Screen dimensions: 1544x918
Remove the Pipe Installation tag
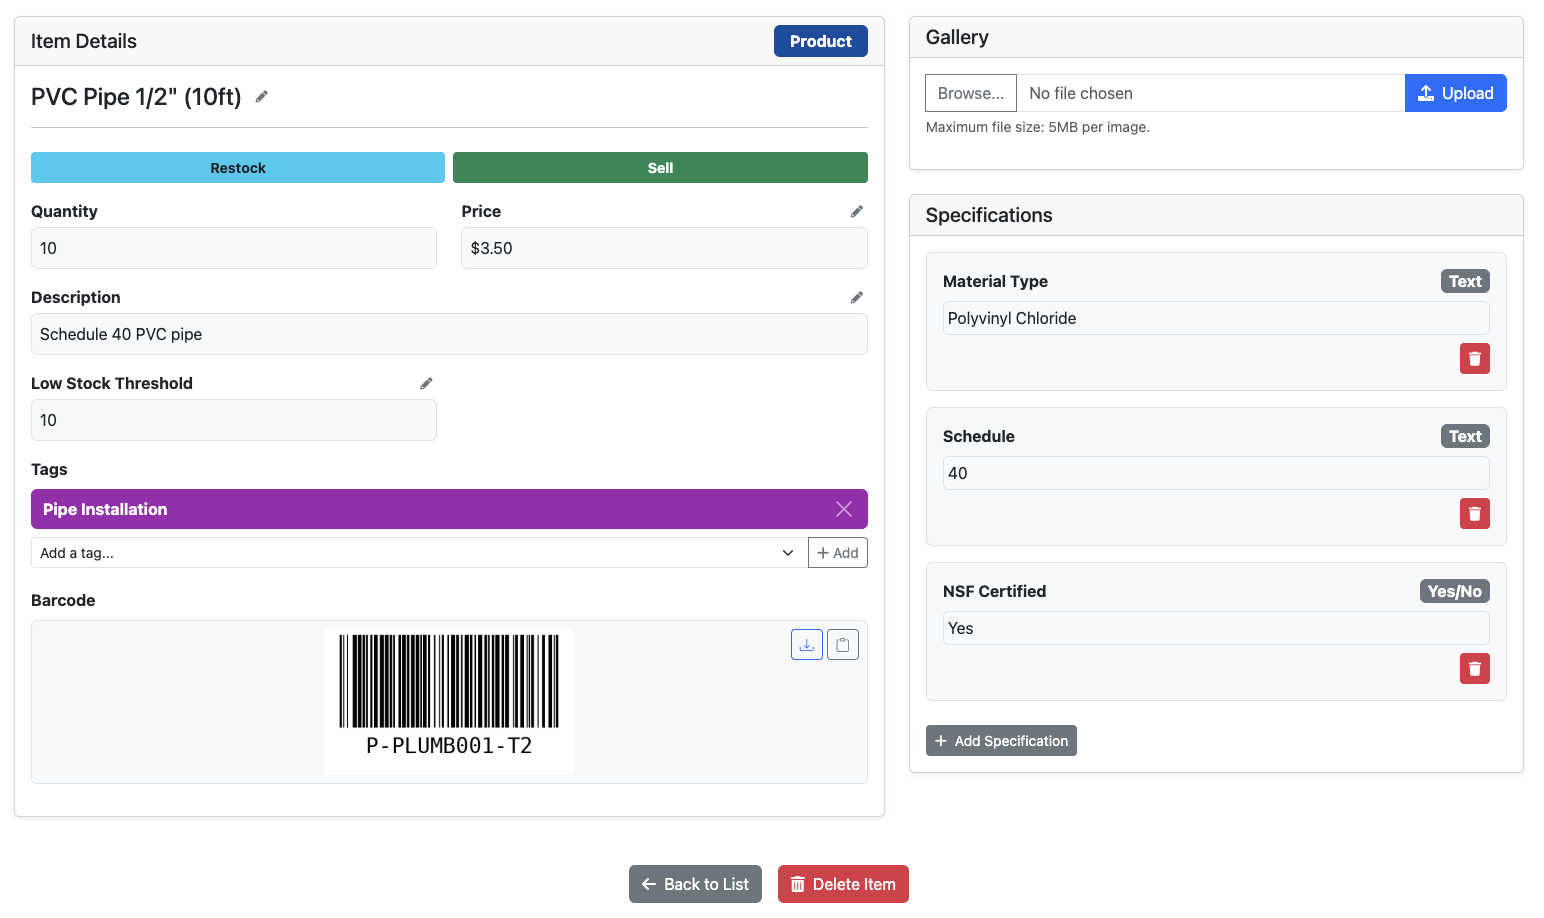coord(843,509)
